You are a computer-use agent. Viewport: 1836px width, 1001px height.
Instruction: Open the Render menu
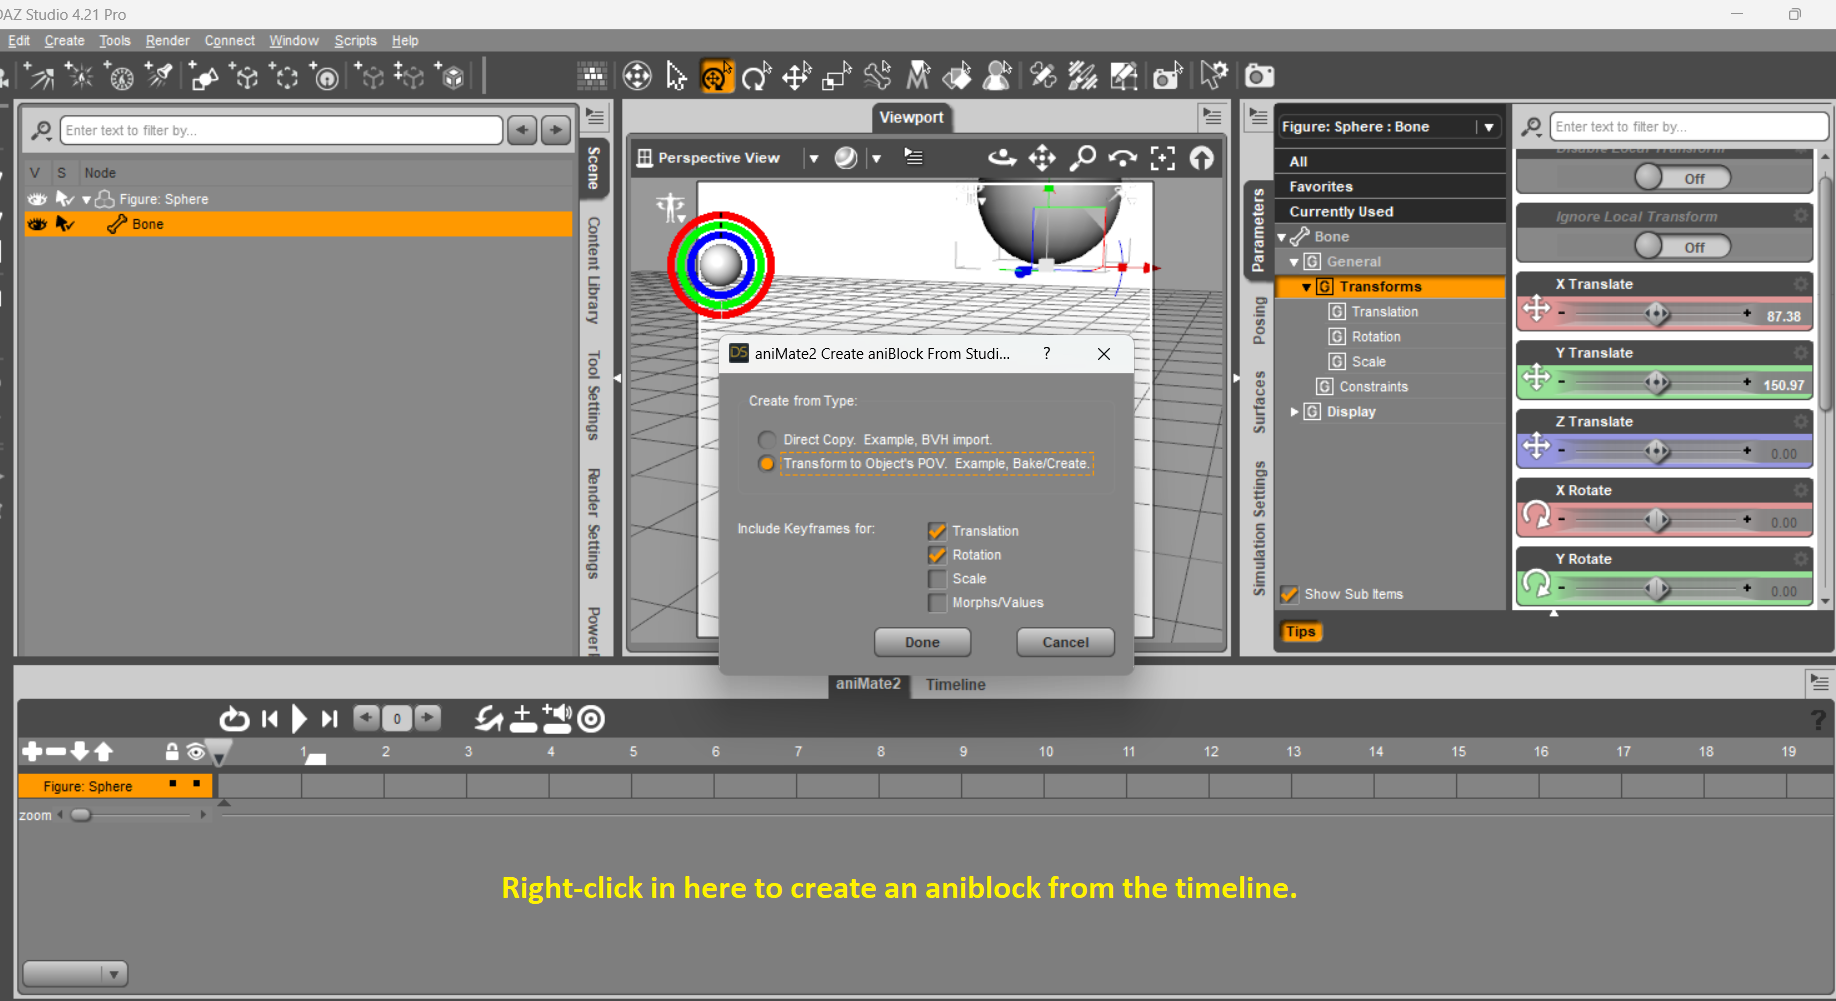pyautogui.click(x=167, y=41)
